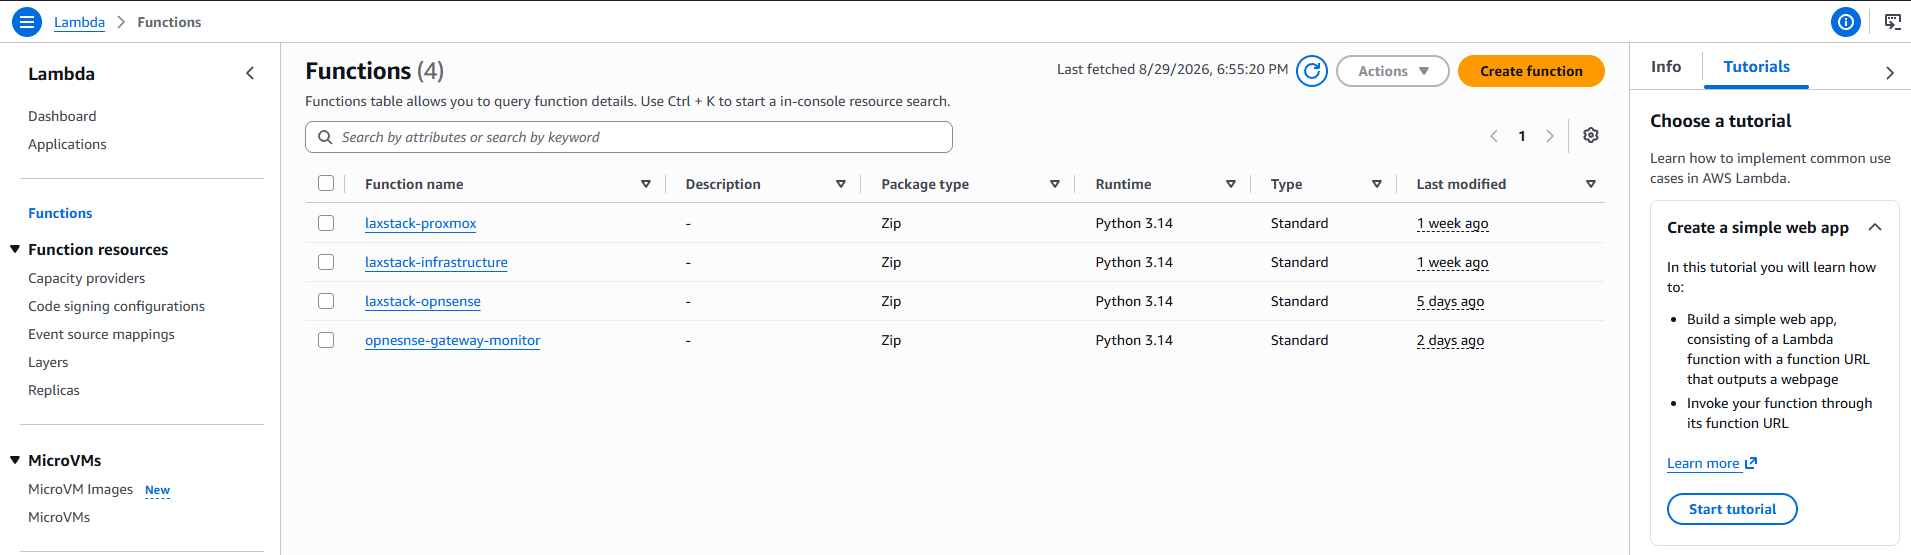
Task: Open the laxstack-proxmox function
Action: [420, 223]
